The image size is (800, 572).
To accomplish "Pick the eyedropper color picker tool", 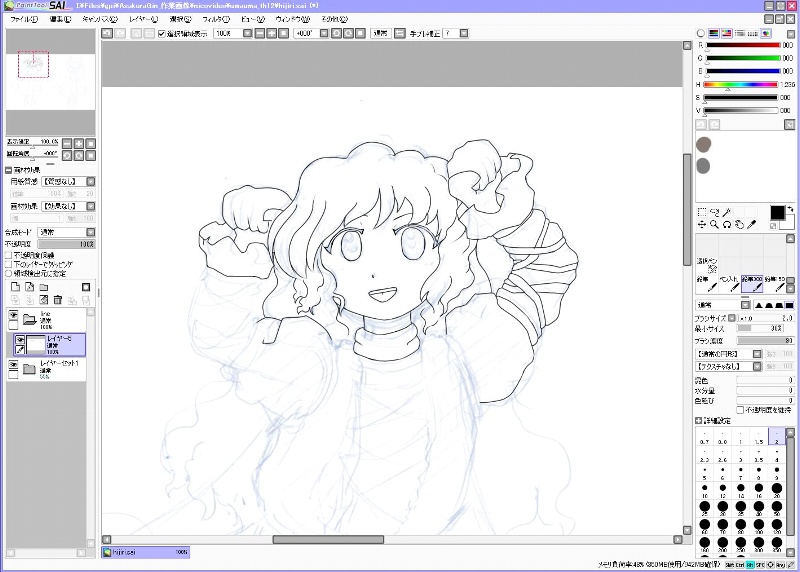I will click(x=751, y=224).
